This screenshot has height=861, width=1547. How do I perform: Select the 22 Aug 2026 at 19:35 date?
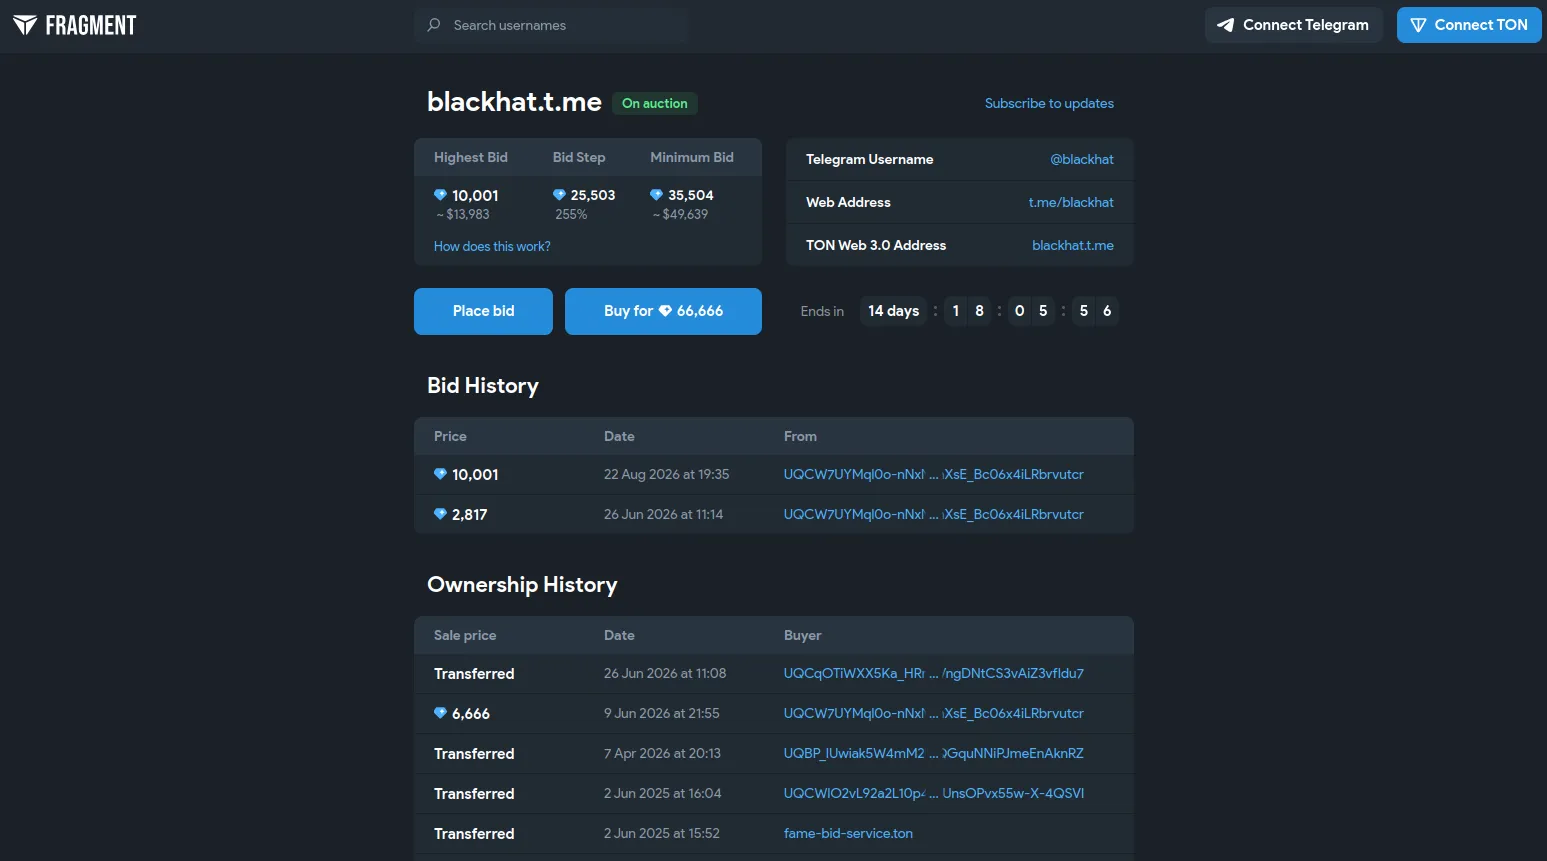pos(666,474)
